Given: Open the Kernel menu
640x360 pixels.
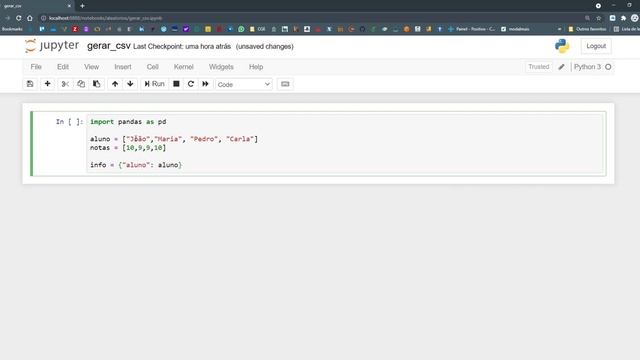Looking at the screenshot, I should pos(184,67).
